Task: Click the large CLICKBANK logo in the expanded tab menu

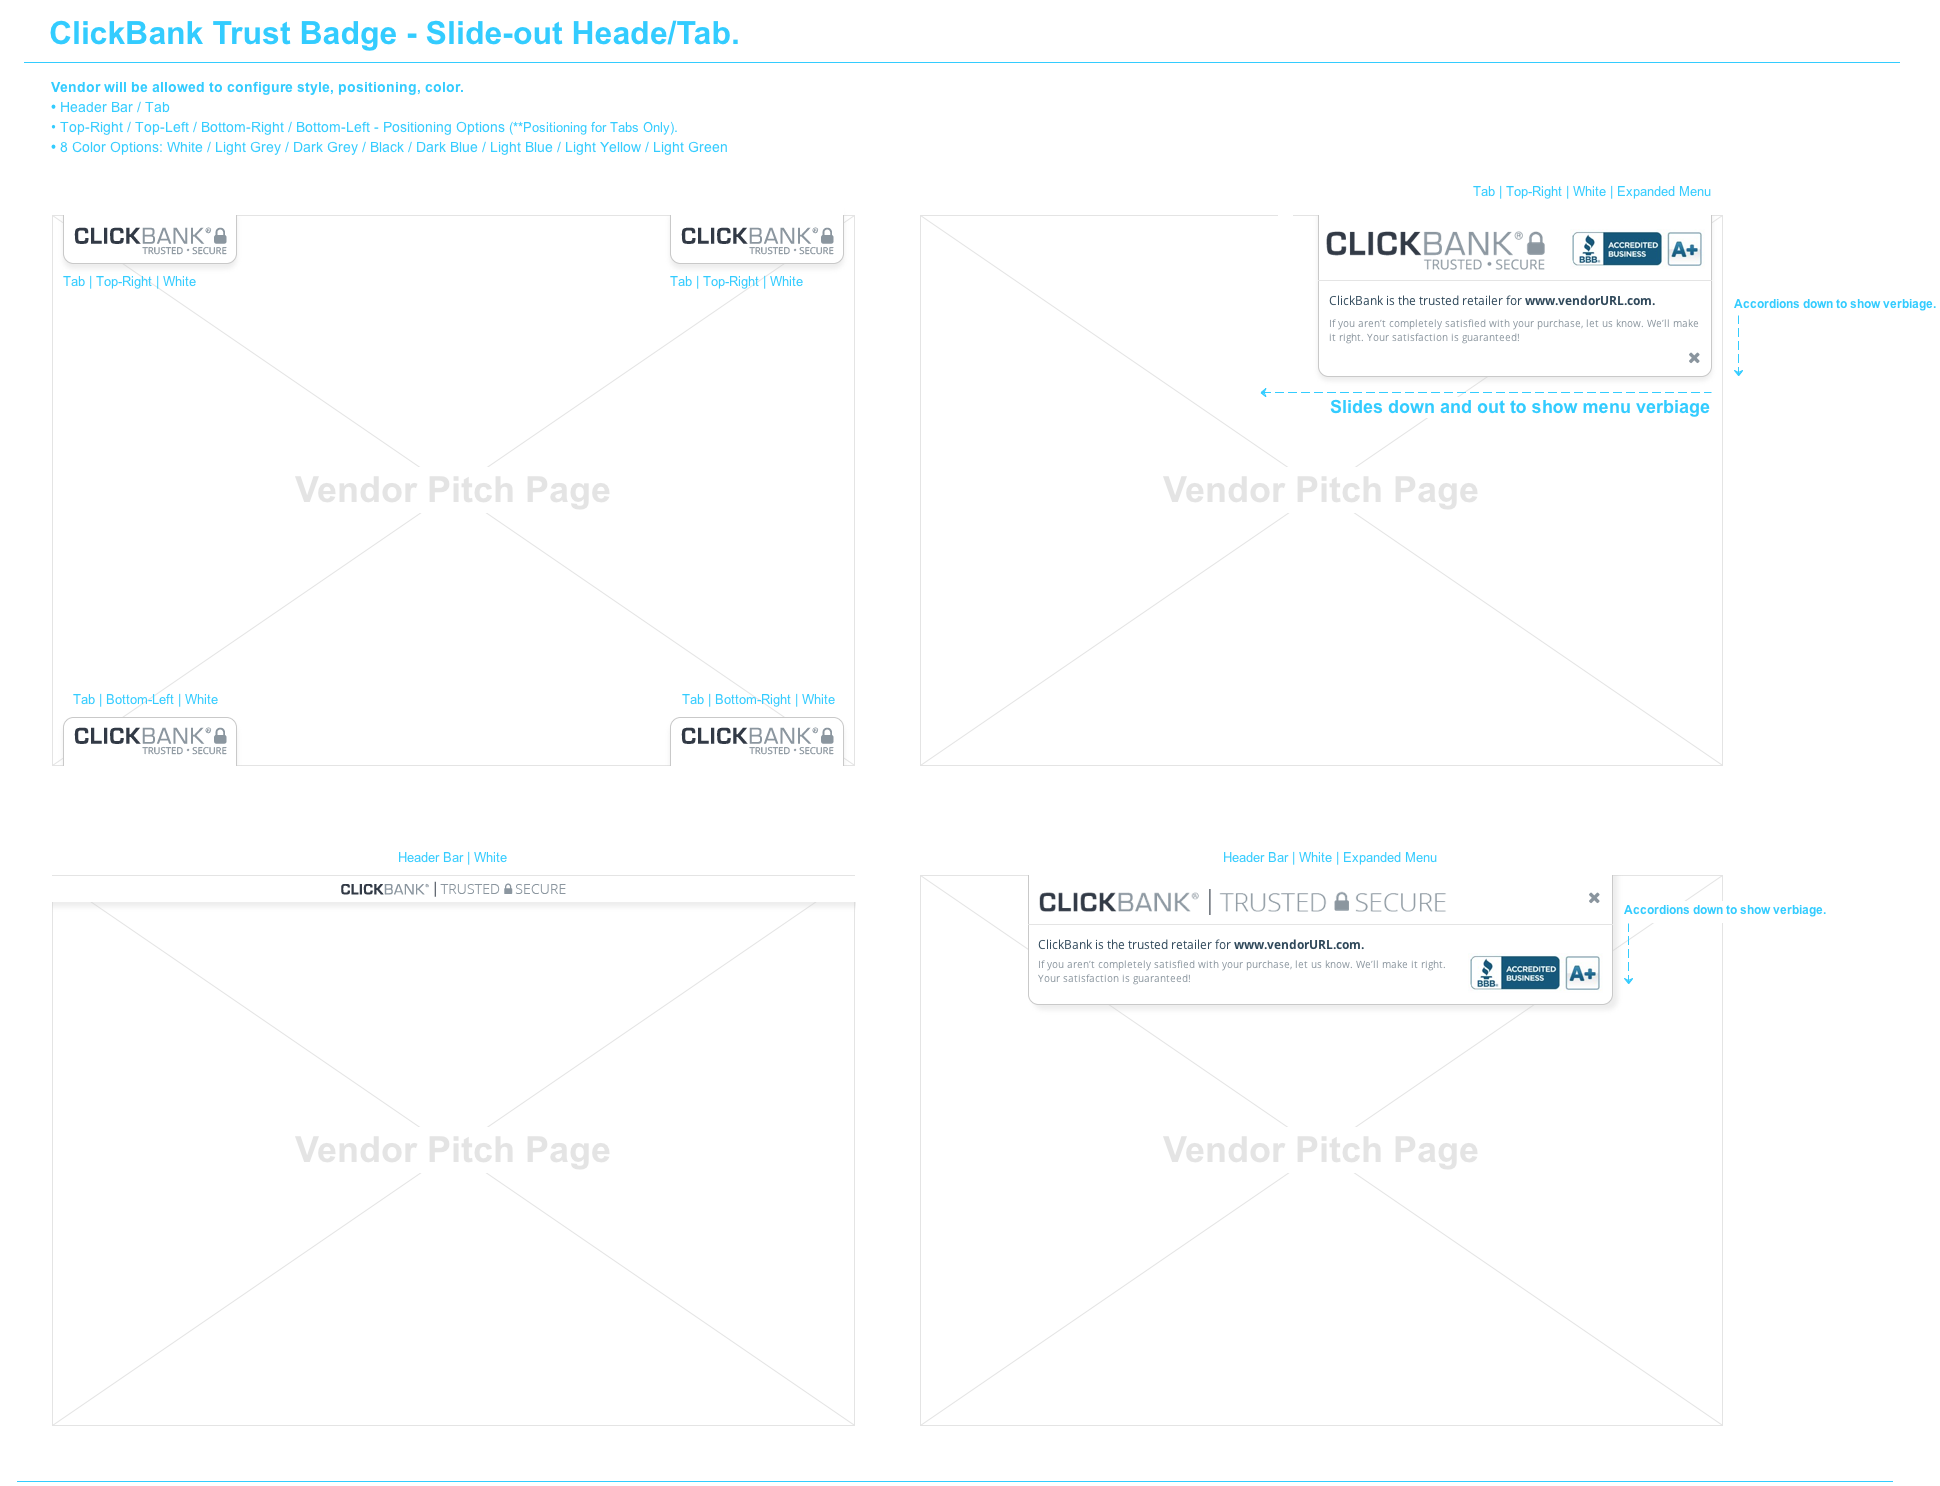Action: pos(1425,244)
